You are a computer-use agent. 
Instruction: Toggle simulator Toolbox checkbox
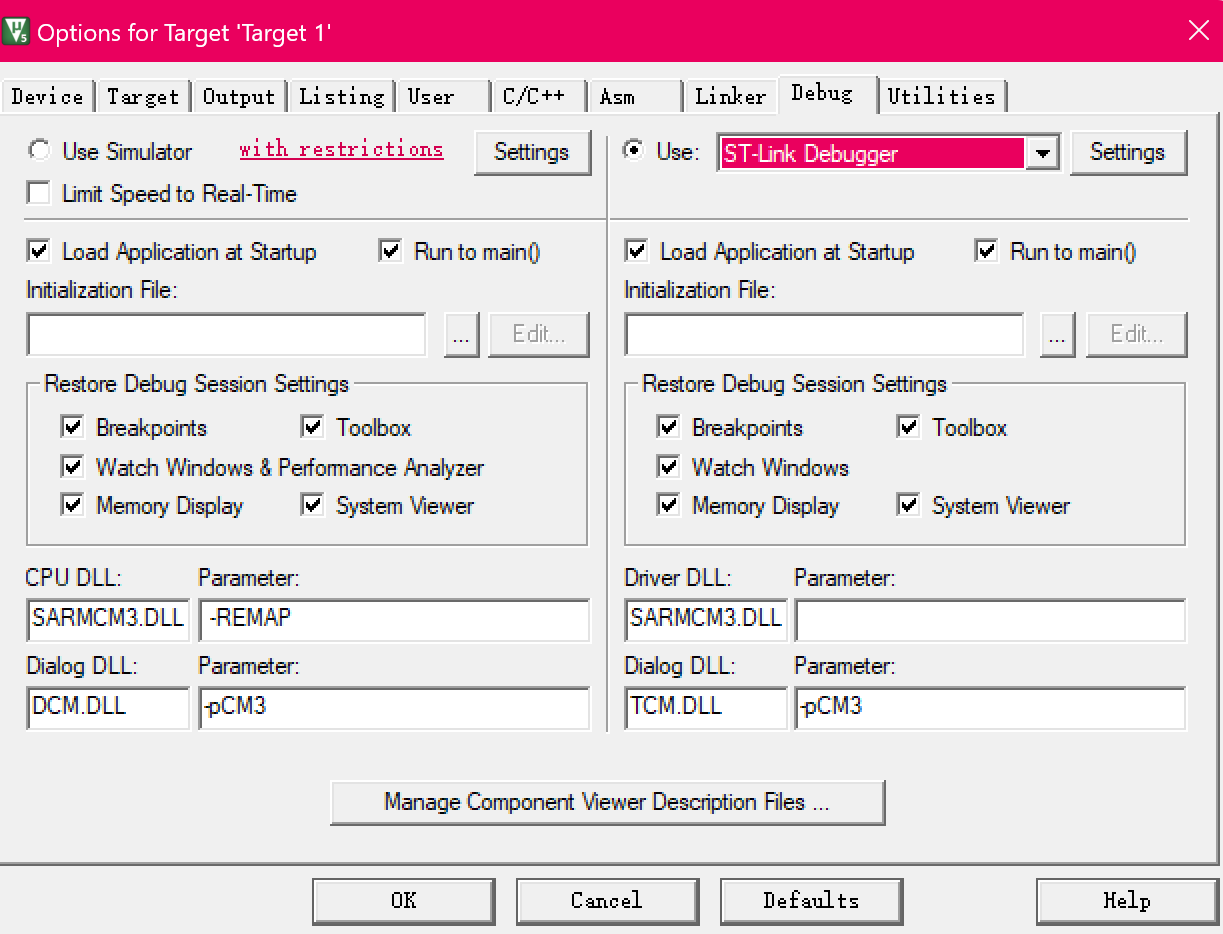click(x=313, y=427)
